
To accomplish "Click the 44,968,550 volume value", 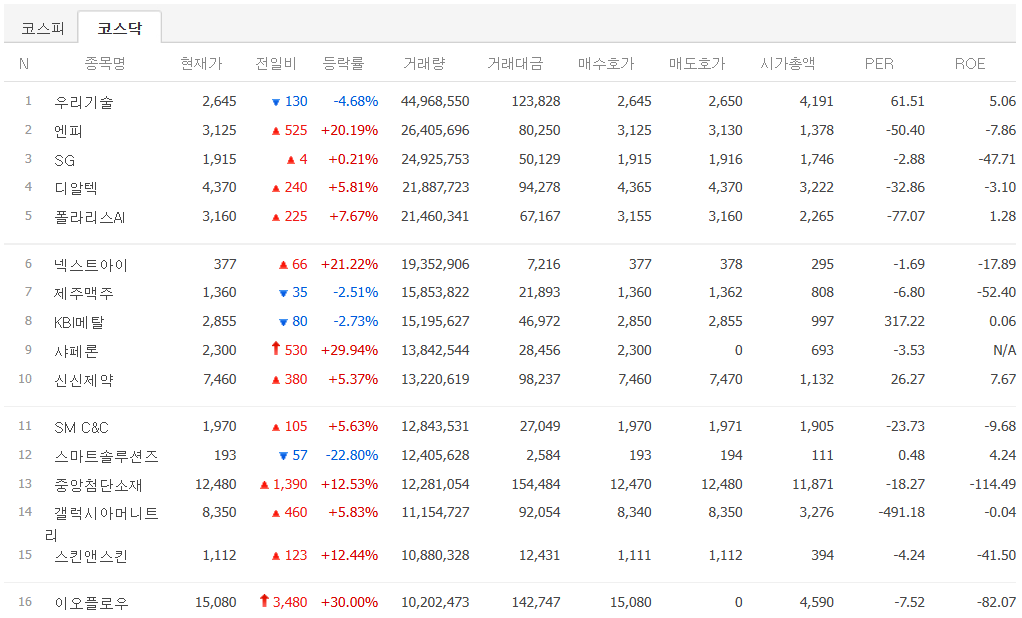I will (x=435, y=101).
